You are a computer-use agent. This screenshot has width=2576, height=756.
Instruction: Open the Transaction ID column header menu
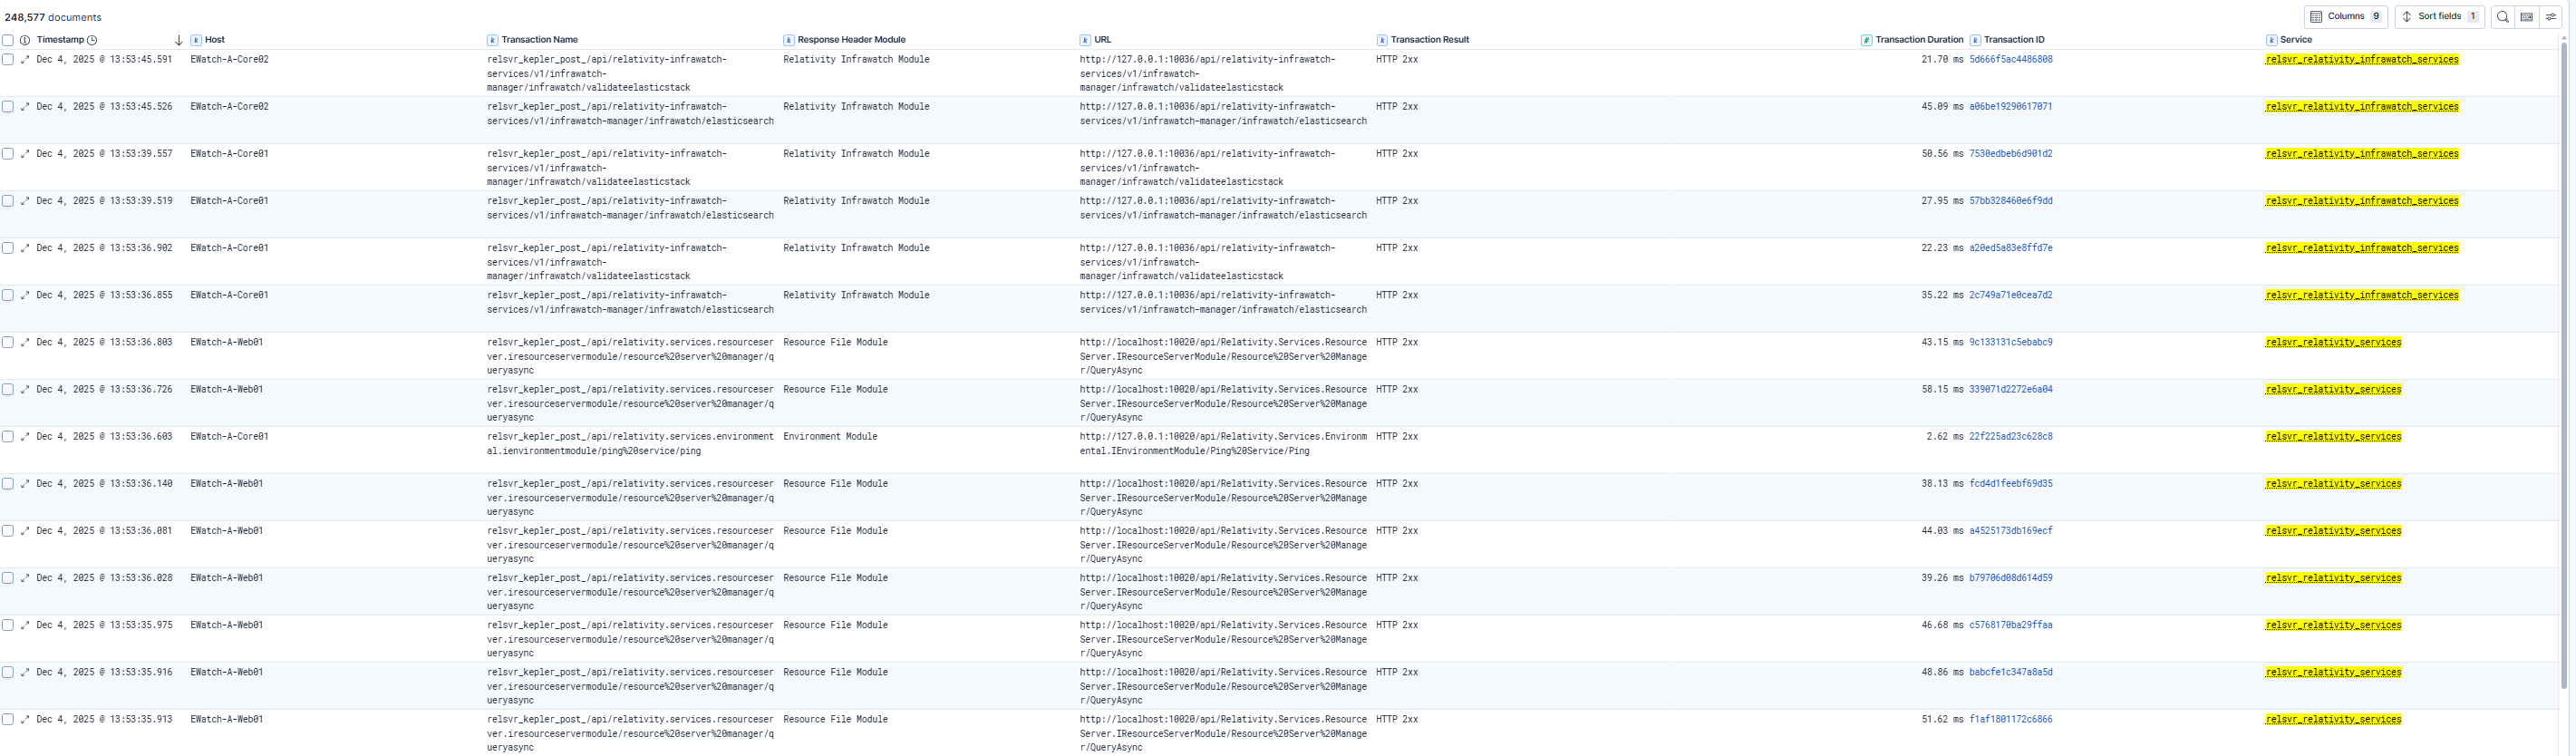[2014, 40]
